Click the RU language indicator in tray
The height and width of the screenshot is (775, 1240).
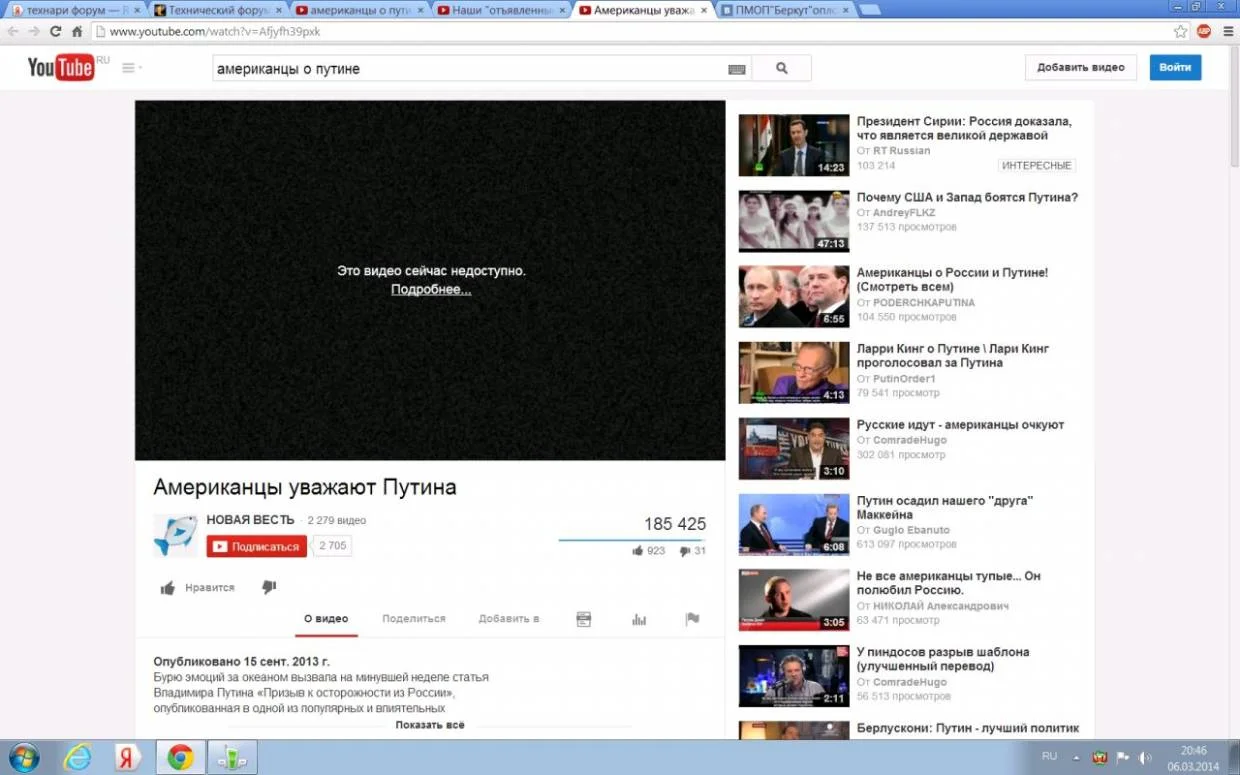(x=1049, y=757)
